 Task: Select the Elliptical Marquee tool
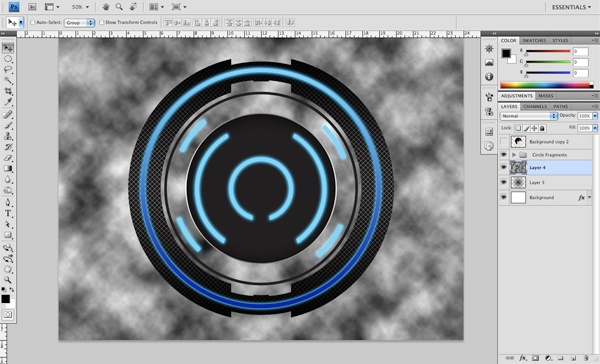[8, 59]
